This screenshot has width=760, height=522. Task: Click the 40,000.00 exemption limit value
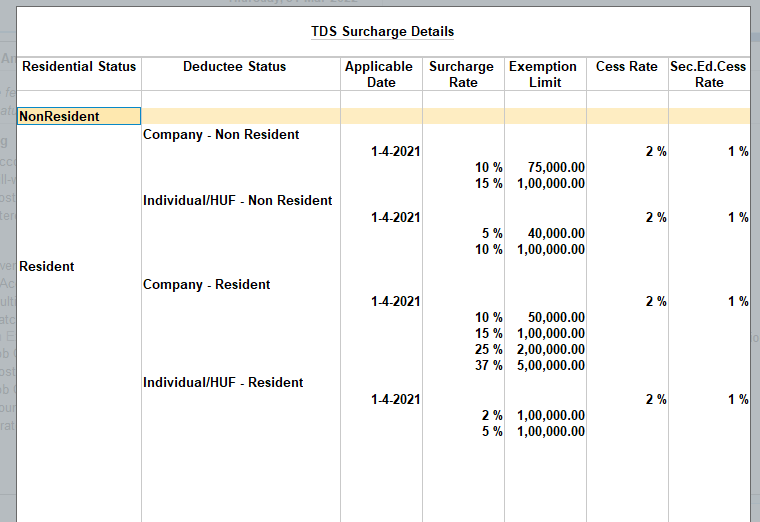[556, 233]
